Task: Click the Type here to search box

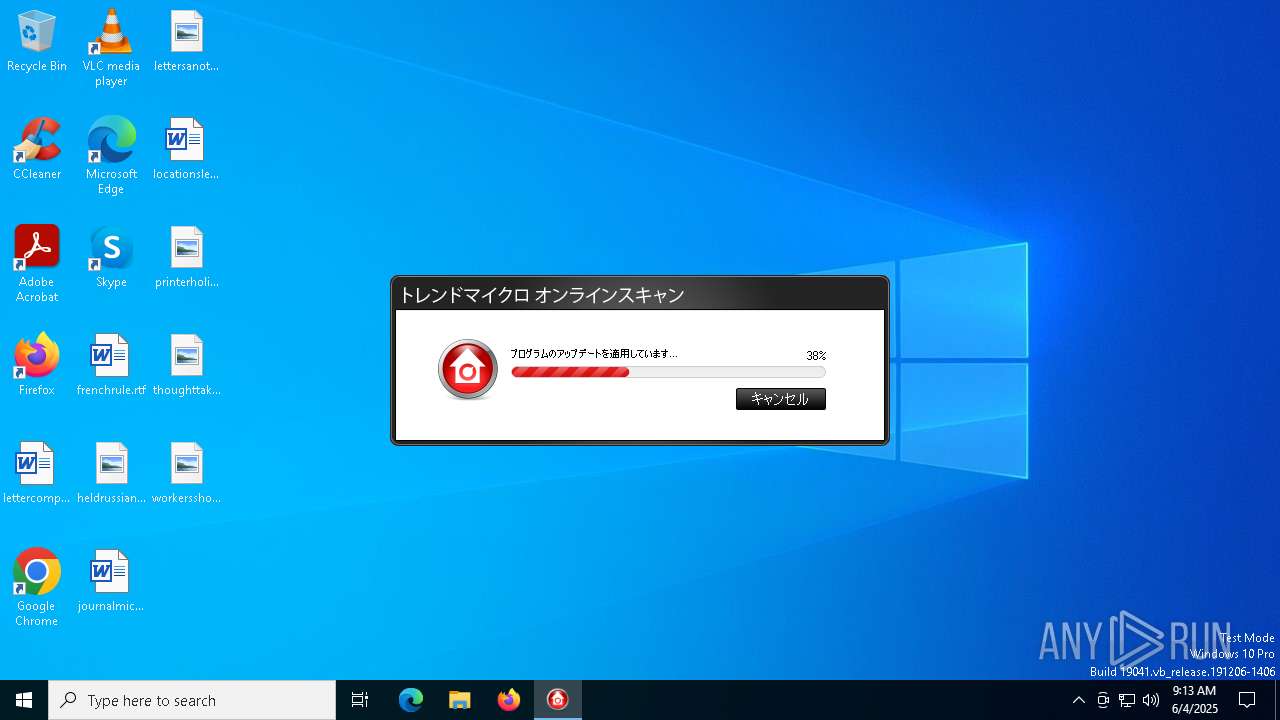Action: click(192, 700)
